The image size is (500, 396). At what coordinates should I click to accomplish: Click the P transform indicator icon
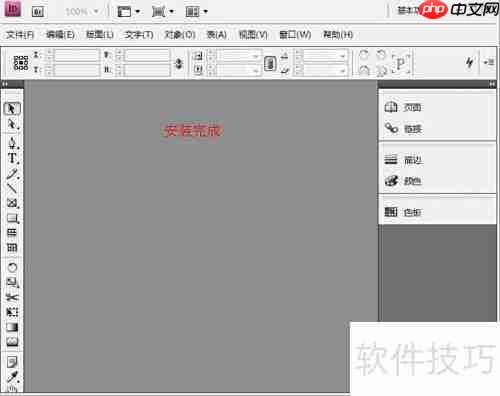point(401,63)
